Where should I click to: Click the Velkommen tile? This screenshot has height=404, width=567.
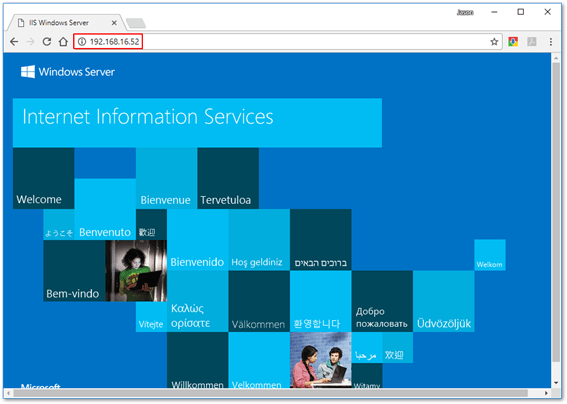click(259, 360)
